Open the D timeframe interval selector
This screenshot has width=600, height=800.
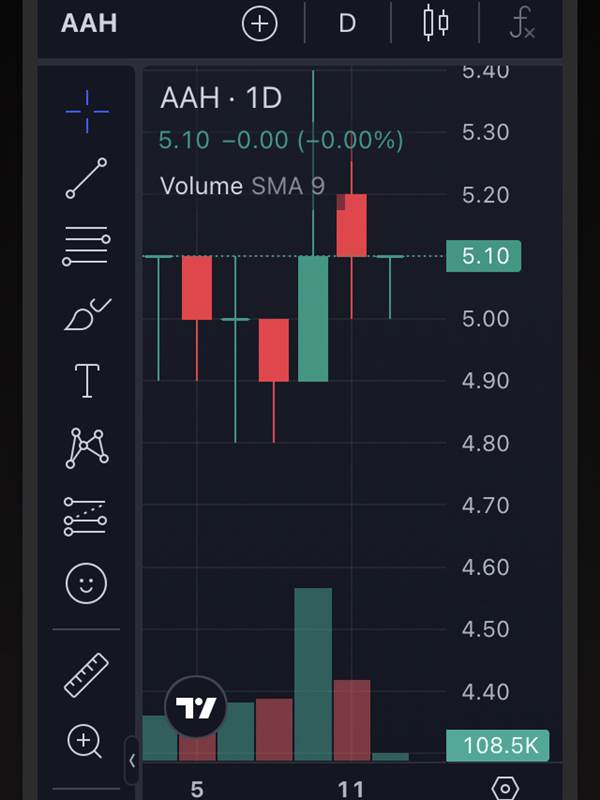click(347, 23)
